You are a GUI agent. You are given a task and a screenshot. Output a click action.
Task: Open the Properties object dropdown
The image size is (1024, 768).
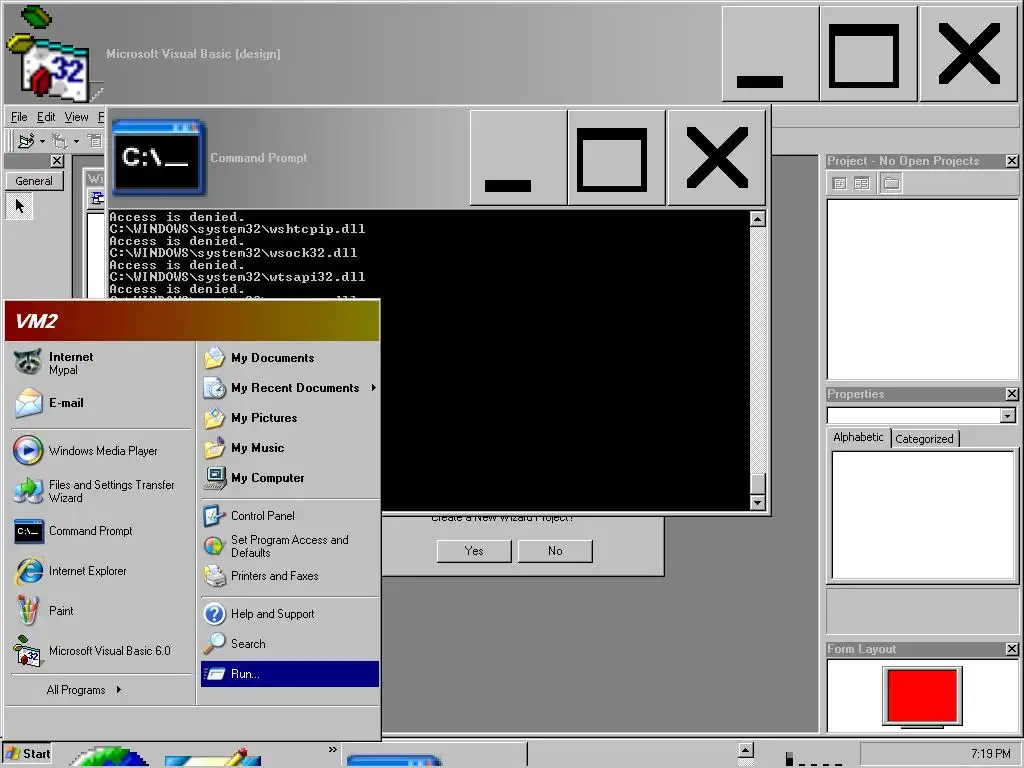[1008, 416]
